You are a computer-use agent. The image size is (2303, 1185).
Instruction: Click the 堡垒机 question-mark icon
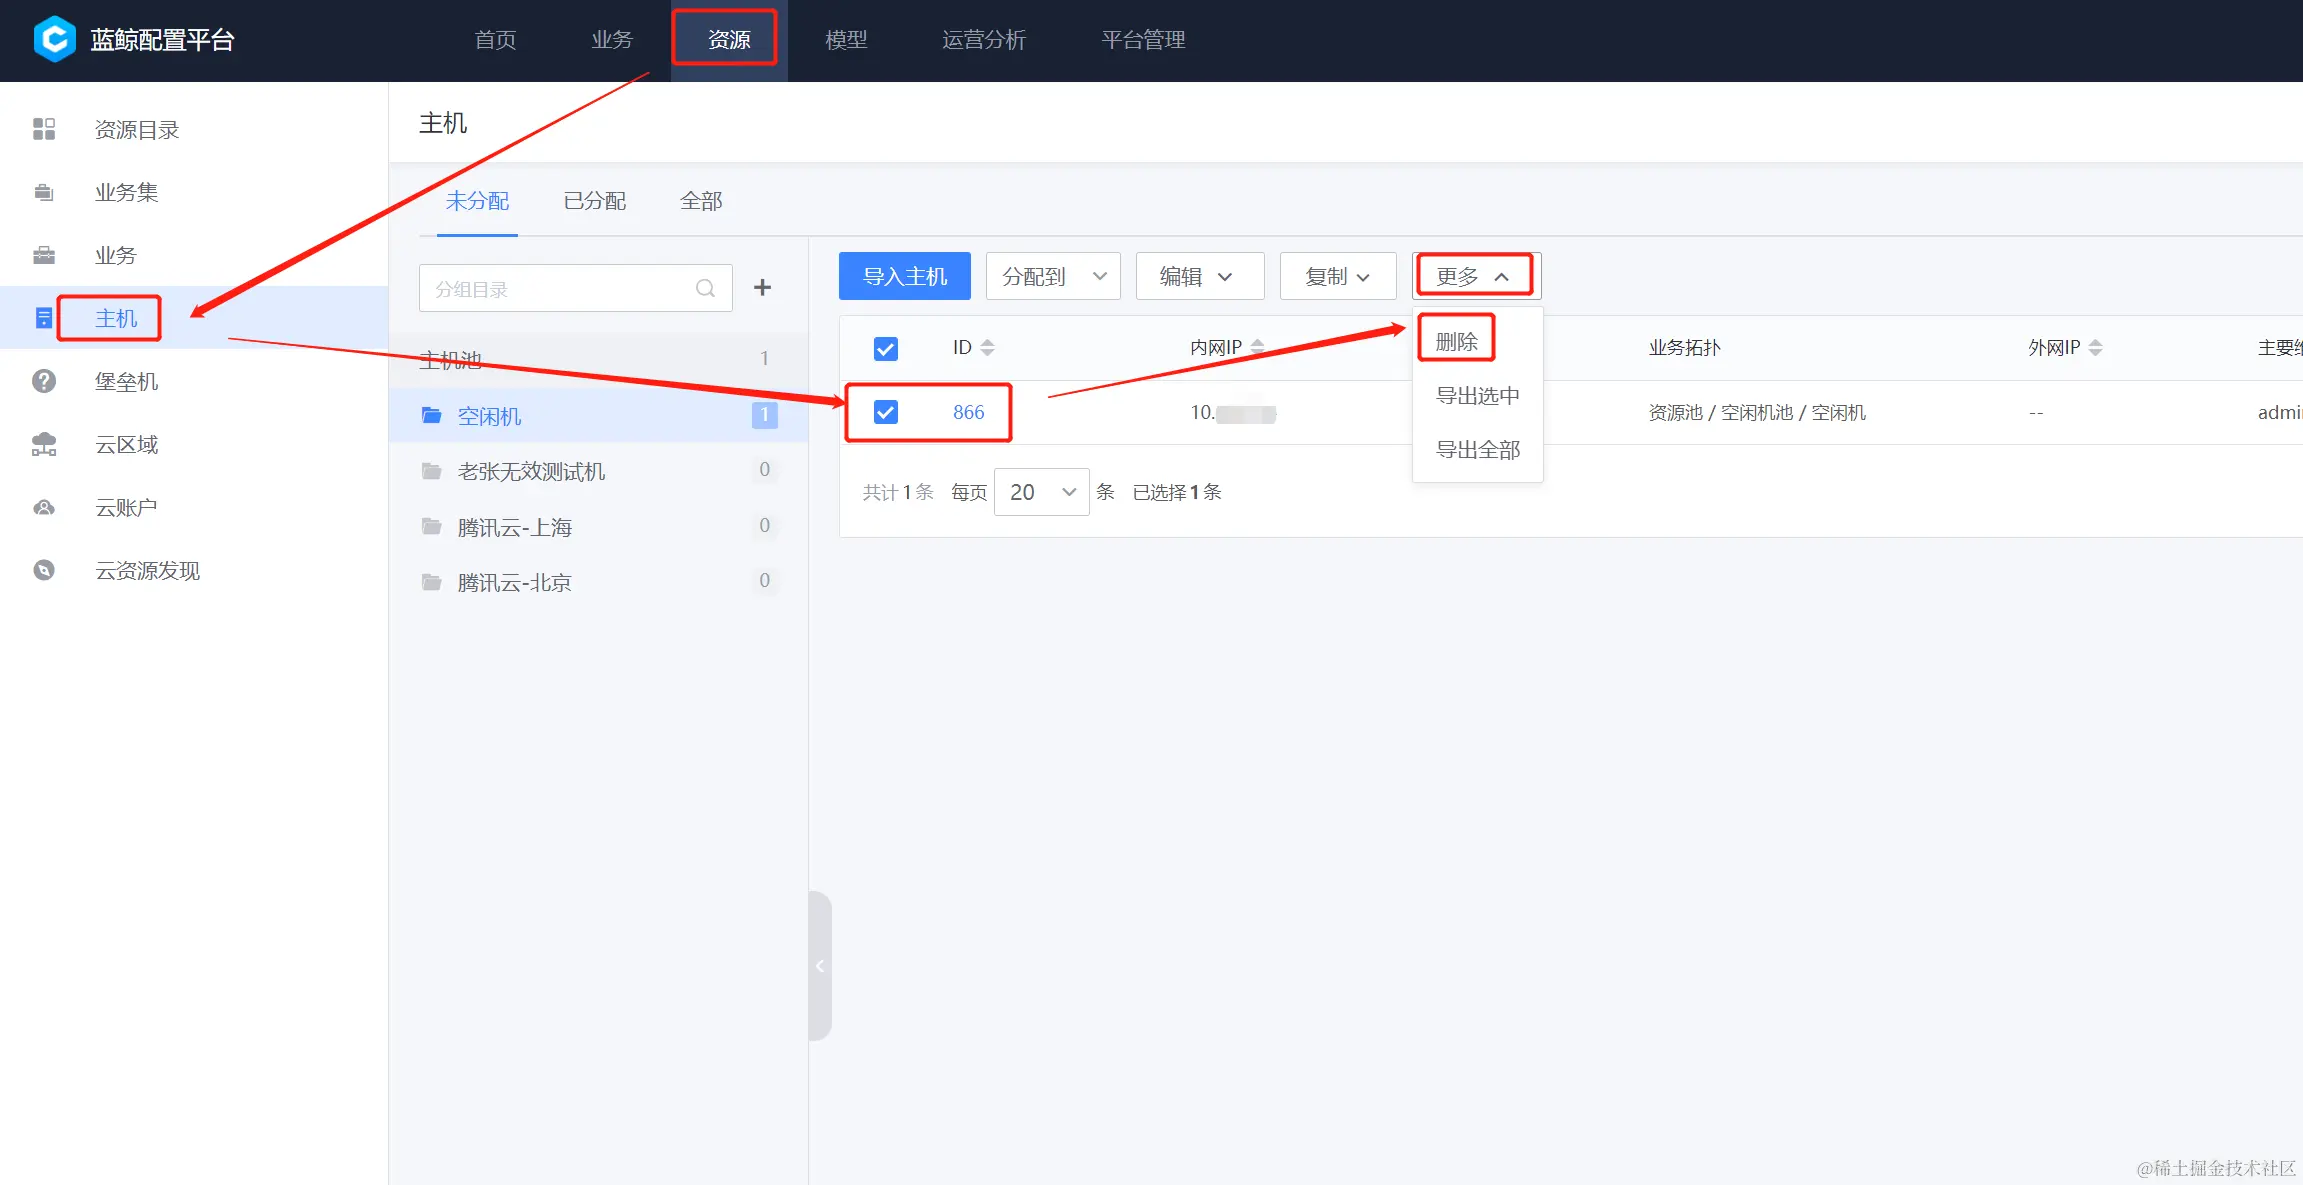point(44,381)
